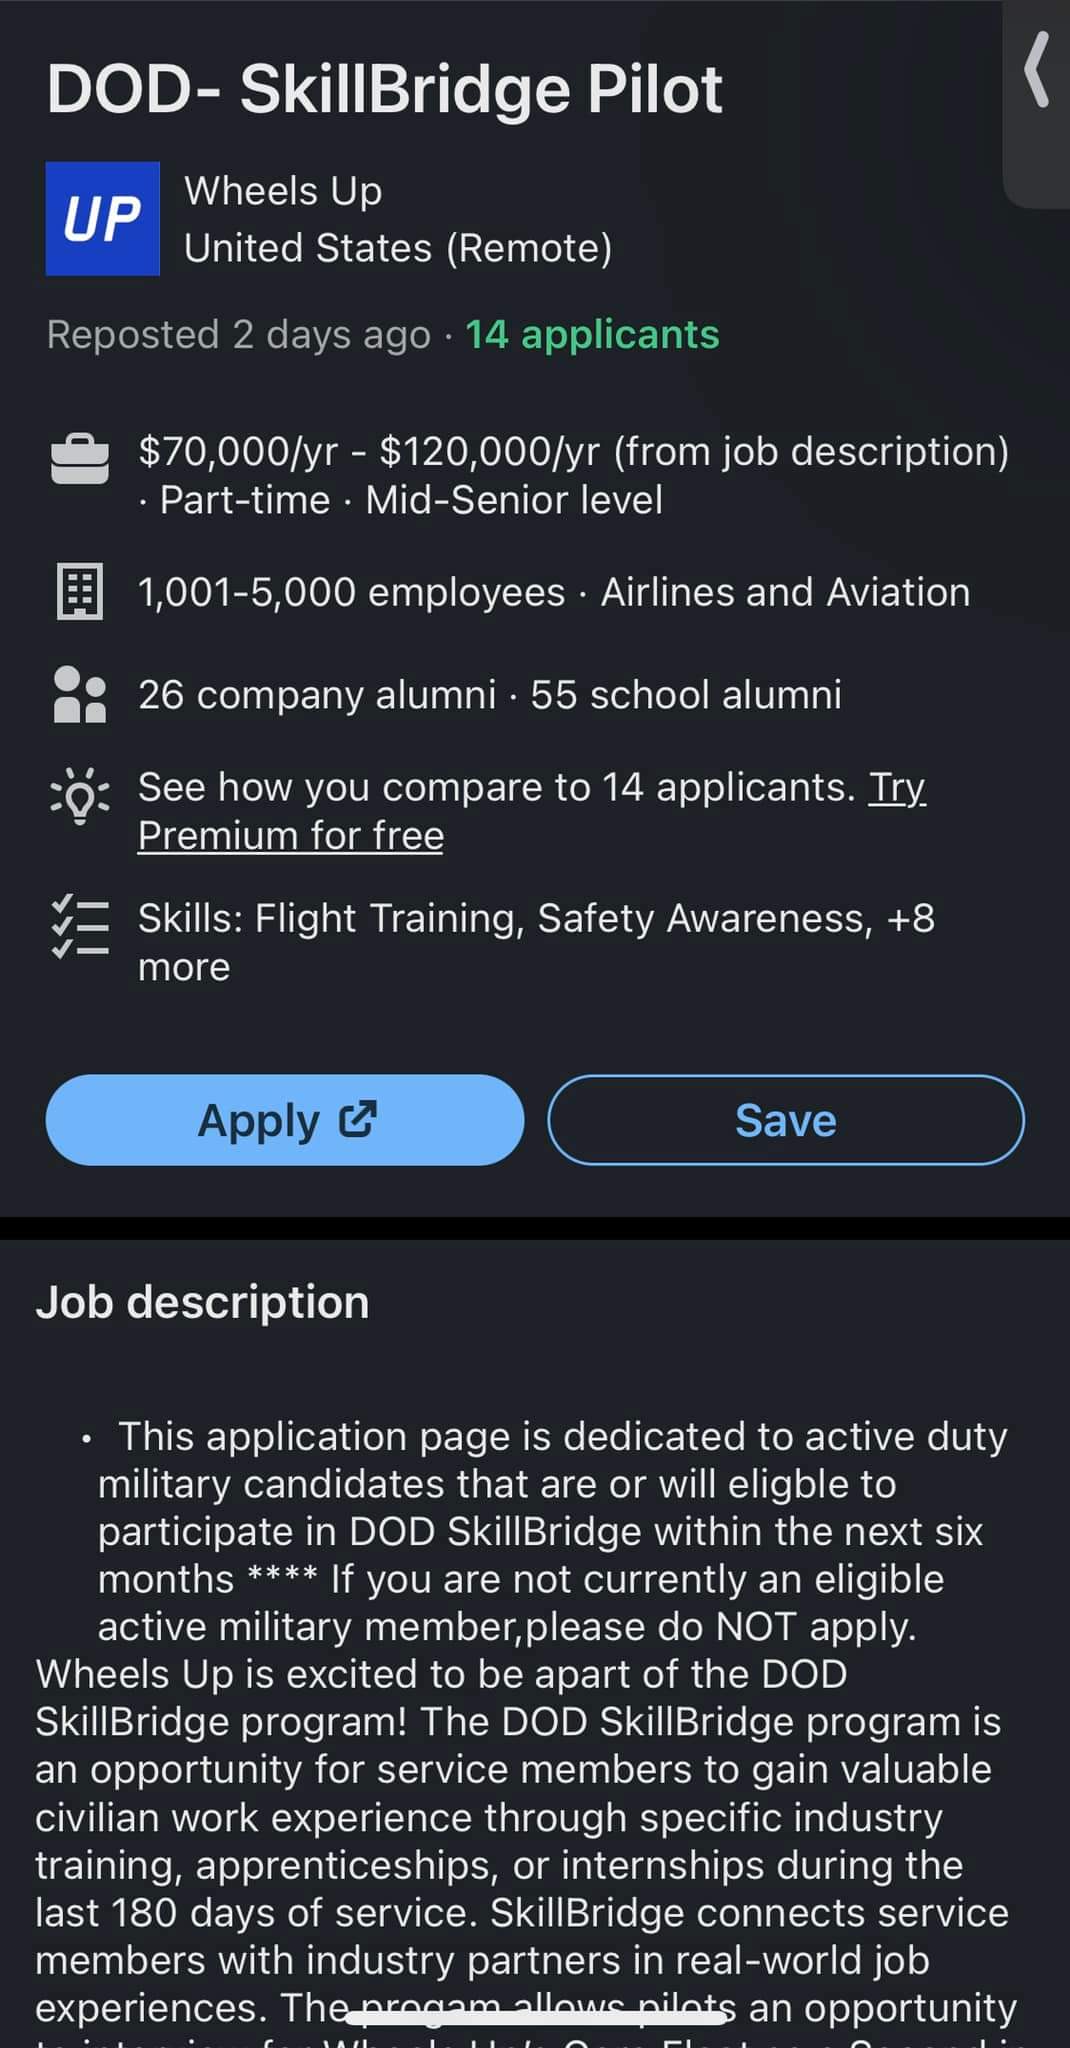
Task: Tap the salary range $70,000/yr - $120,000/yr
Action: [x=369, y=451]
